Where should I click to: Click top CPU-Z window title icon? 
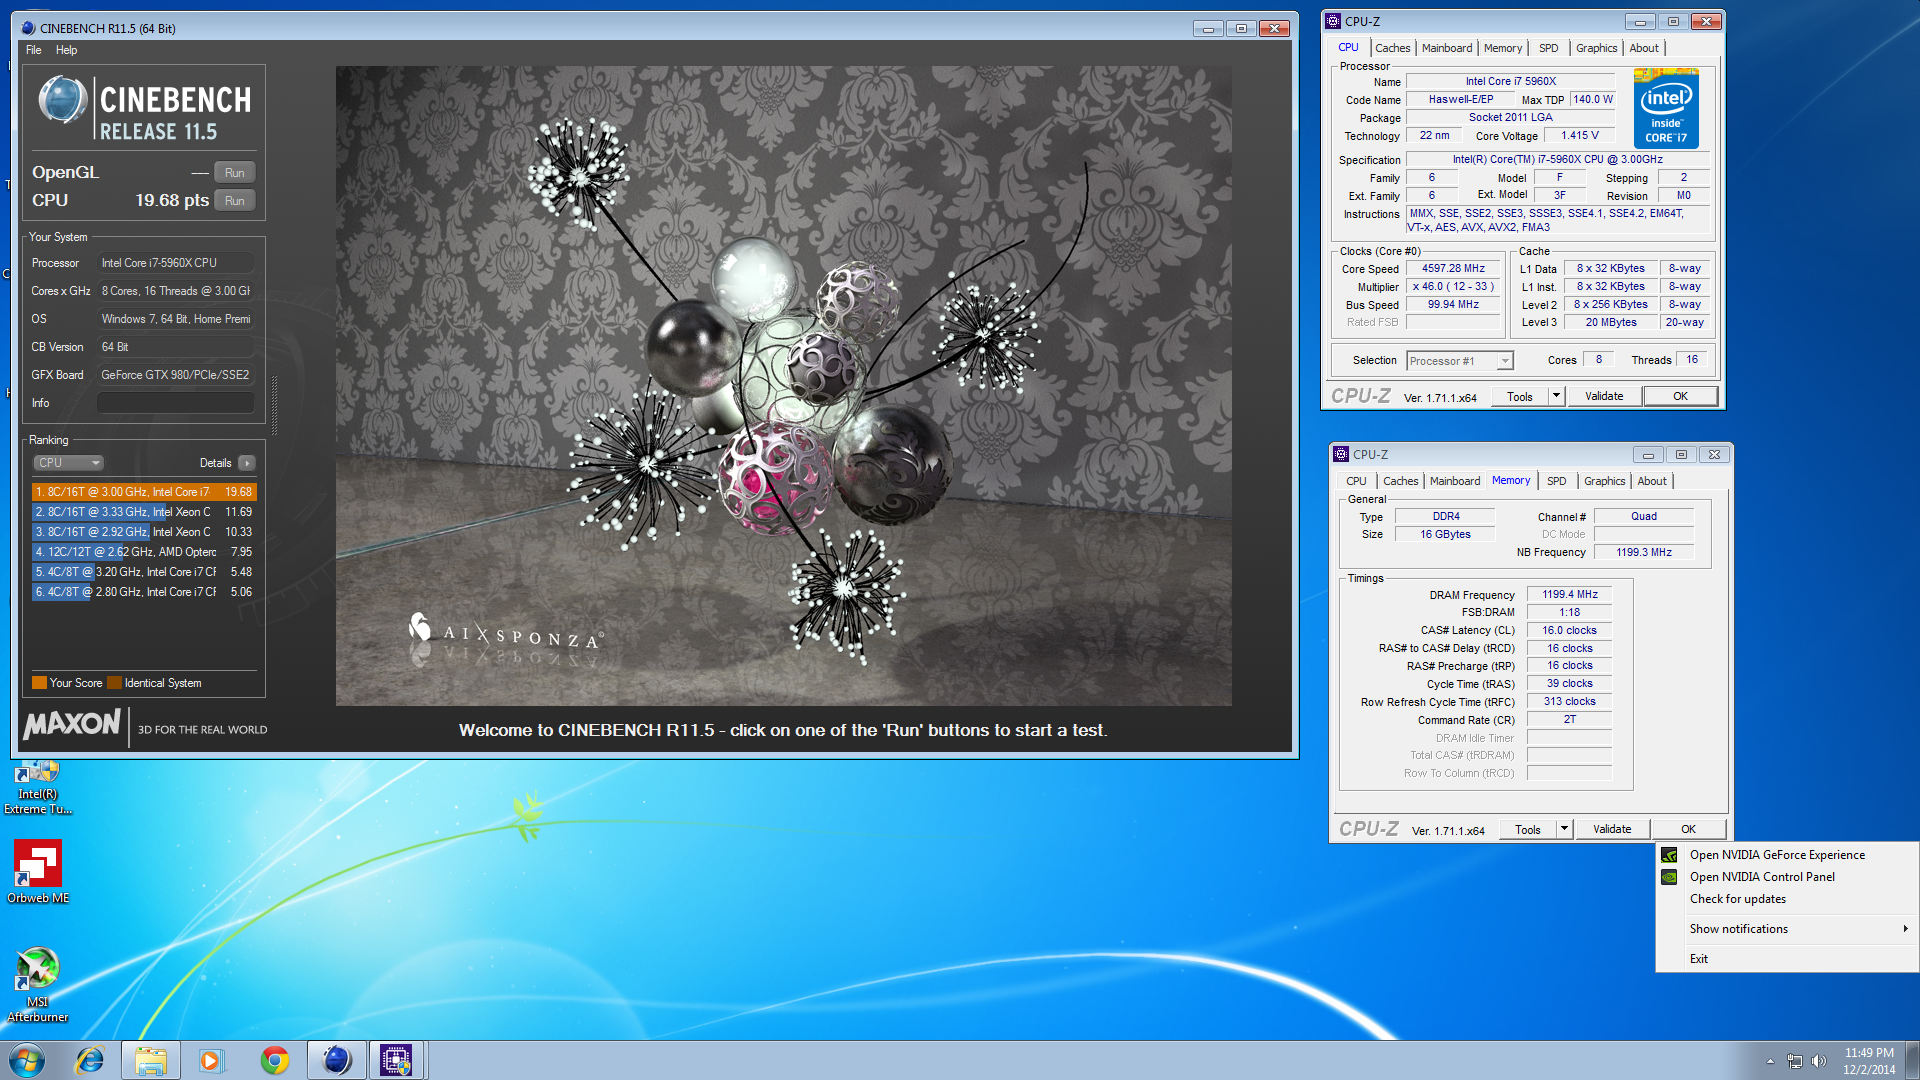pyautogui.click(x=1333, y=21)
